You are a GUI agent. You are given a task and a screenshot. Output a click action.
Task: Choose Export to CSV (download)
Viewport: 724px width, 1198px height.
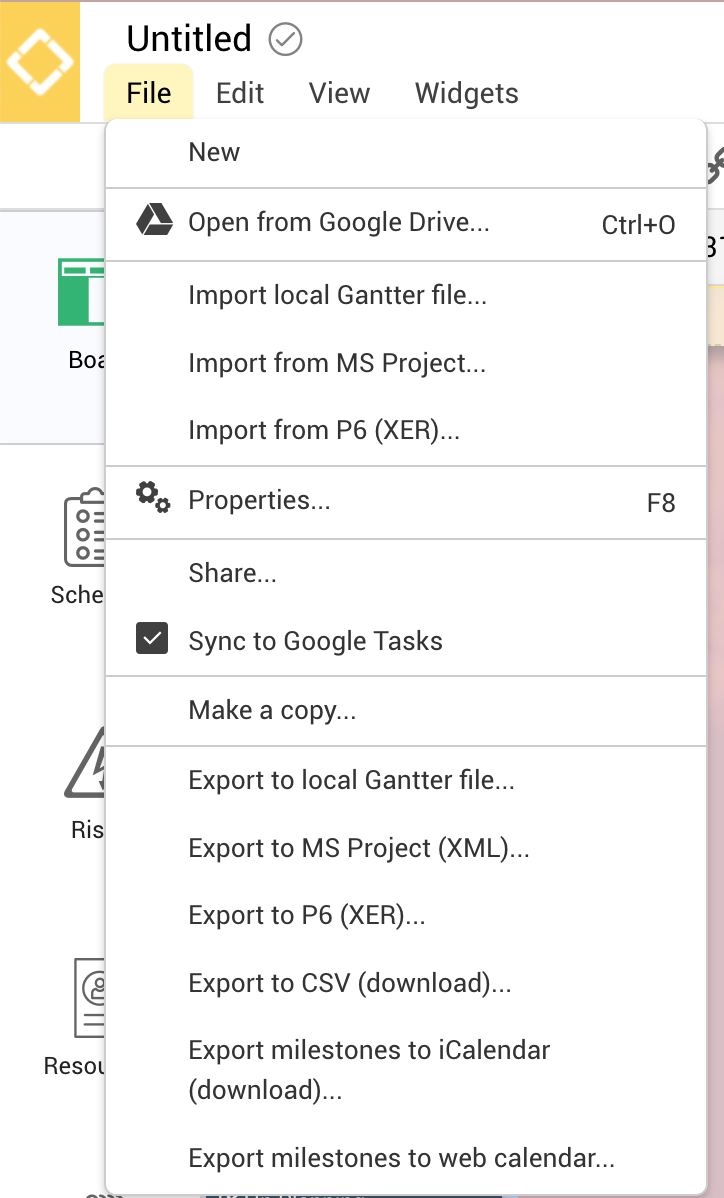(406, 983)
